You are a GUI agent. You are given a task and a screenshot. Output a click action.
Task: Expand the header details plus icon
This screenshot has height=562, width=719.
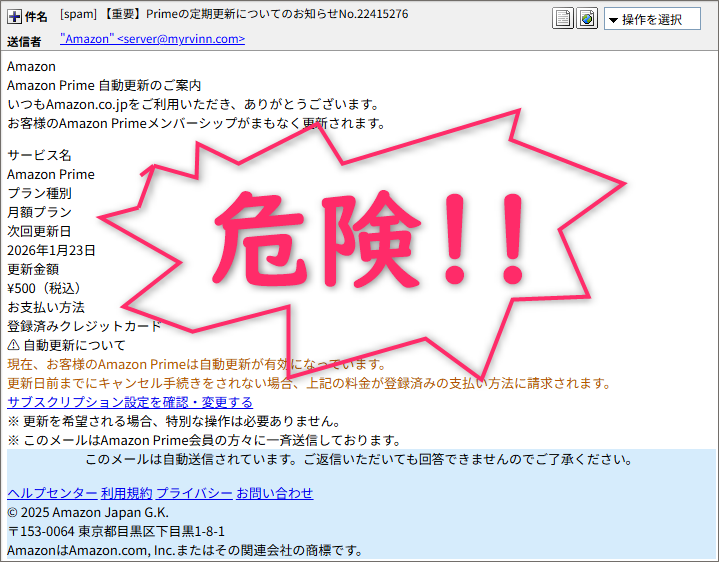[14, 17]
